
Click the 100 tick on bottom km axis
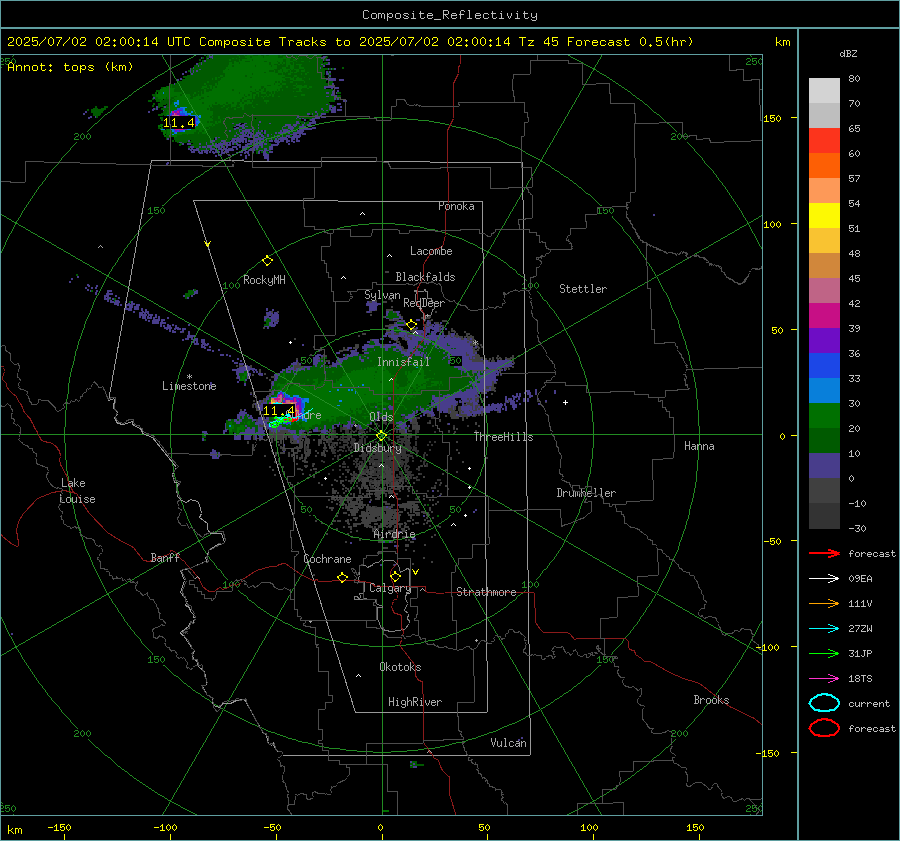589,828
